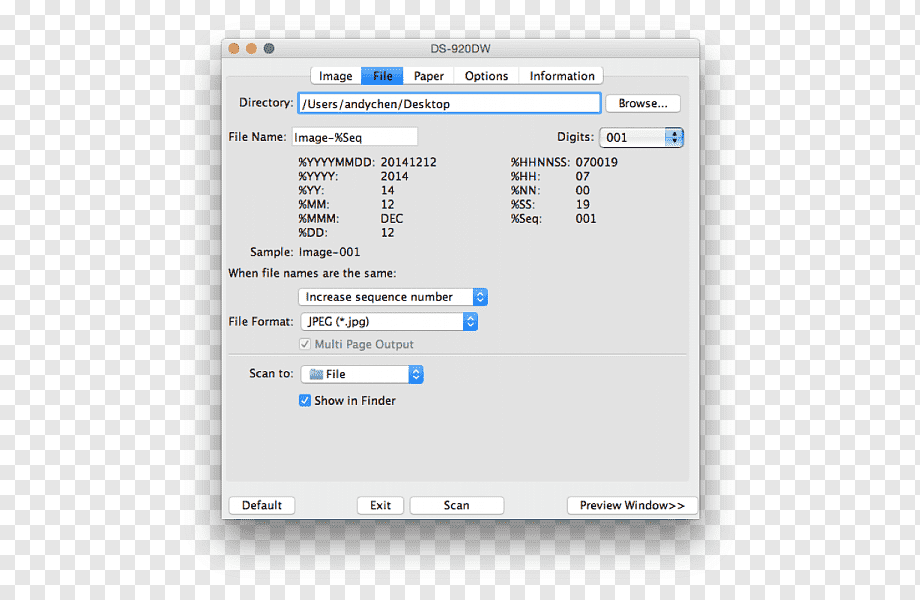This screenshot has height=600, width=920.
Task: Open the Digits combo box
Action: [641, 137]
